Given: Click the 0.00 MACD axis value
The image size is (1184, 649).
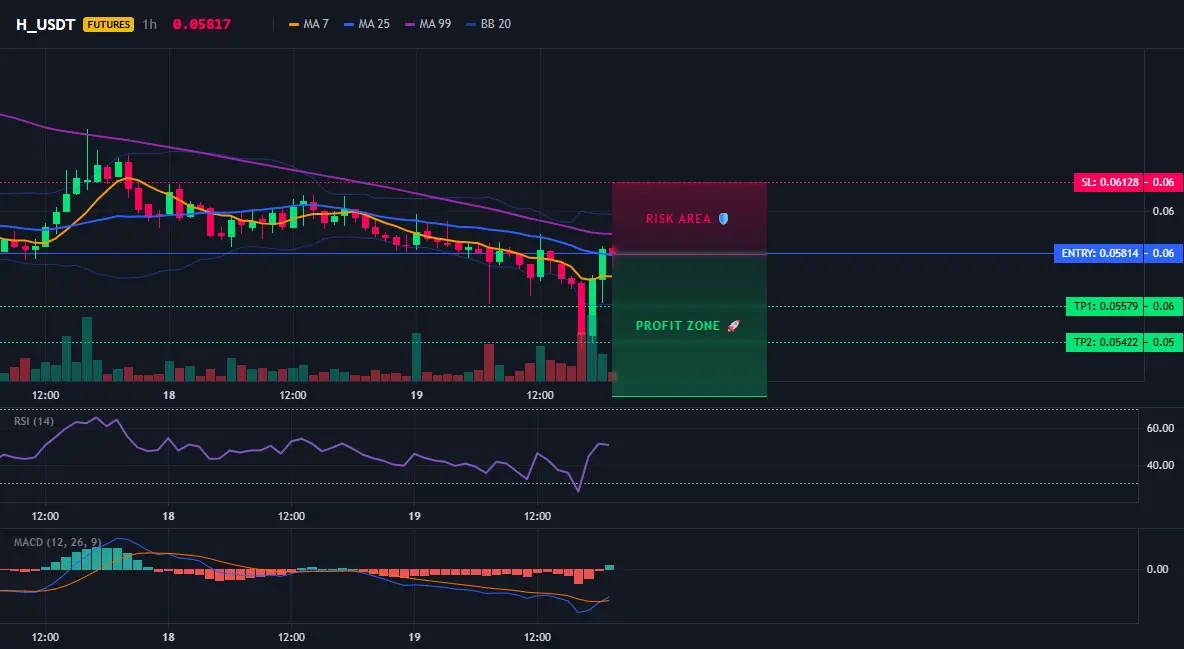Looking at the screenshot, I should tap(1158, 570).
